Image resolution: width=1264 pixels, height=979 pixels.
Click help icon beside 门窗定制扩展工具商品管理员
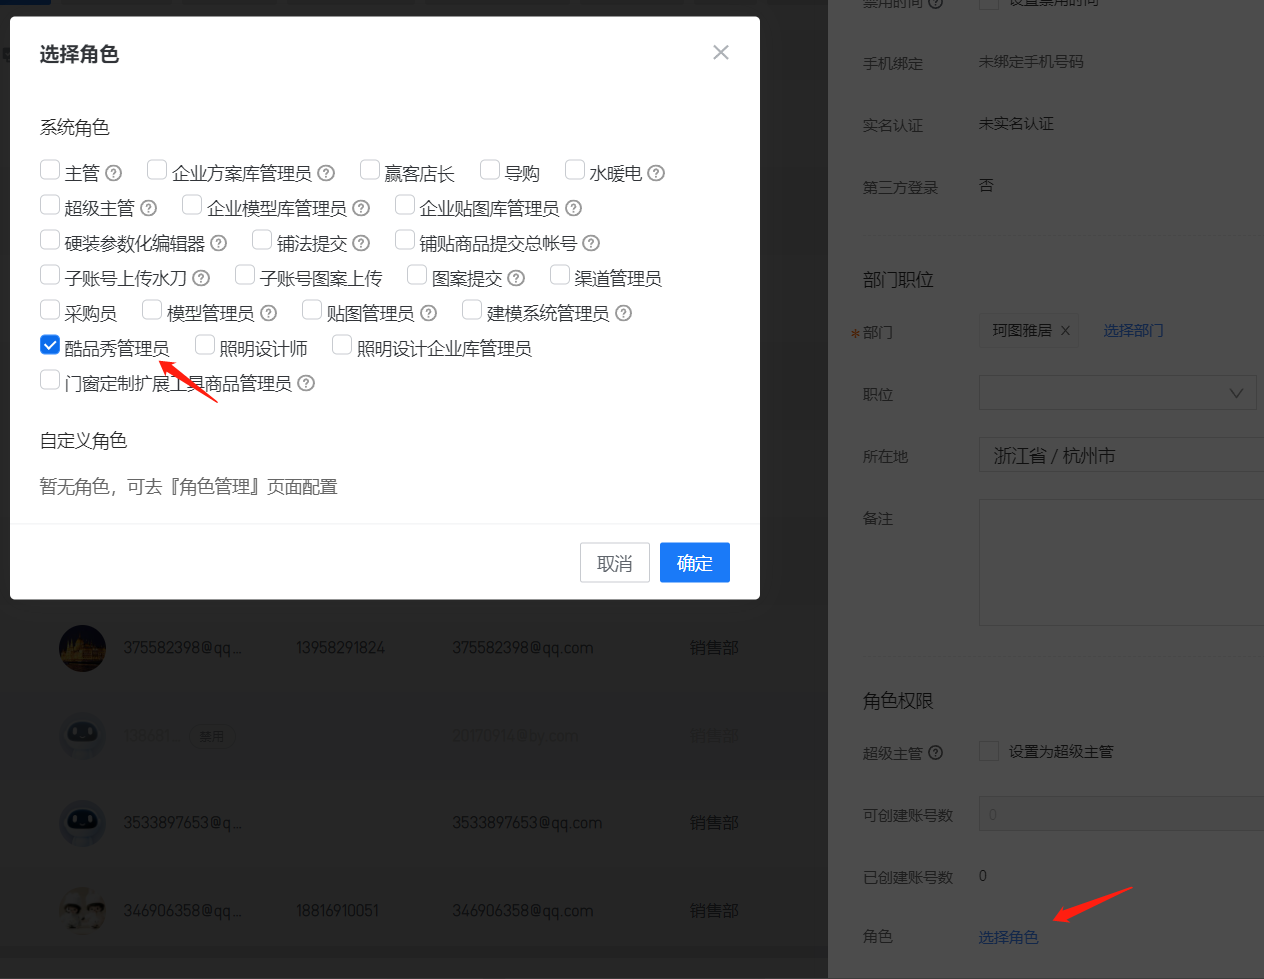click(x=306, y=383)
